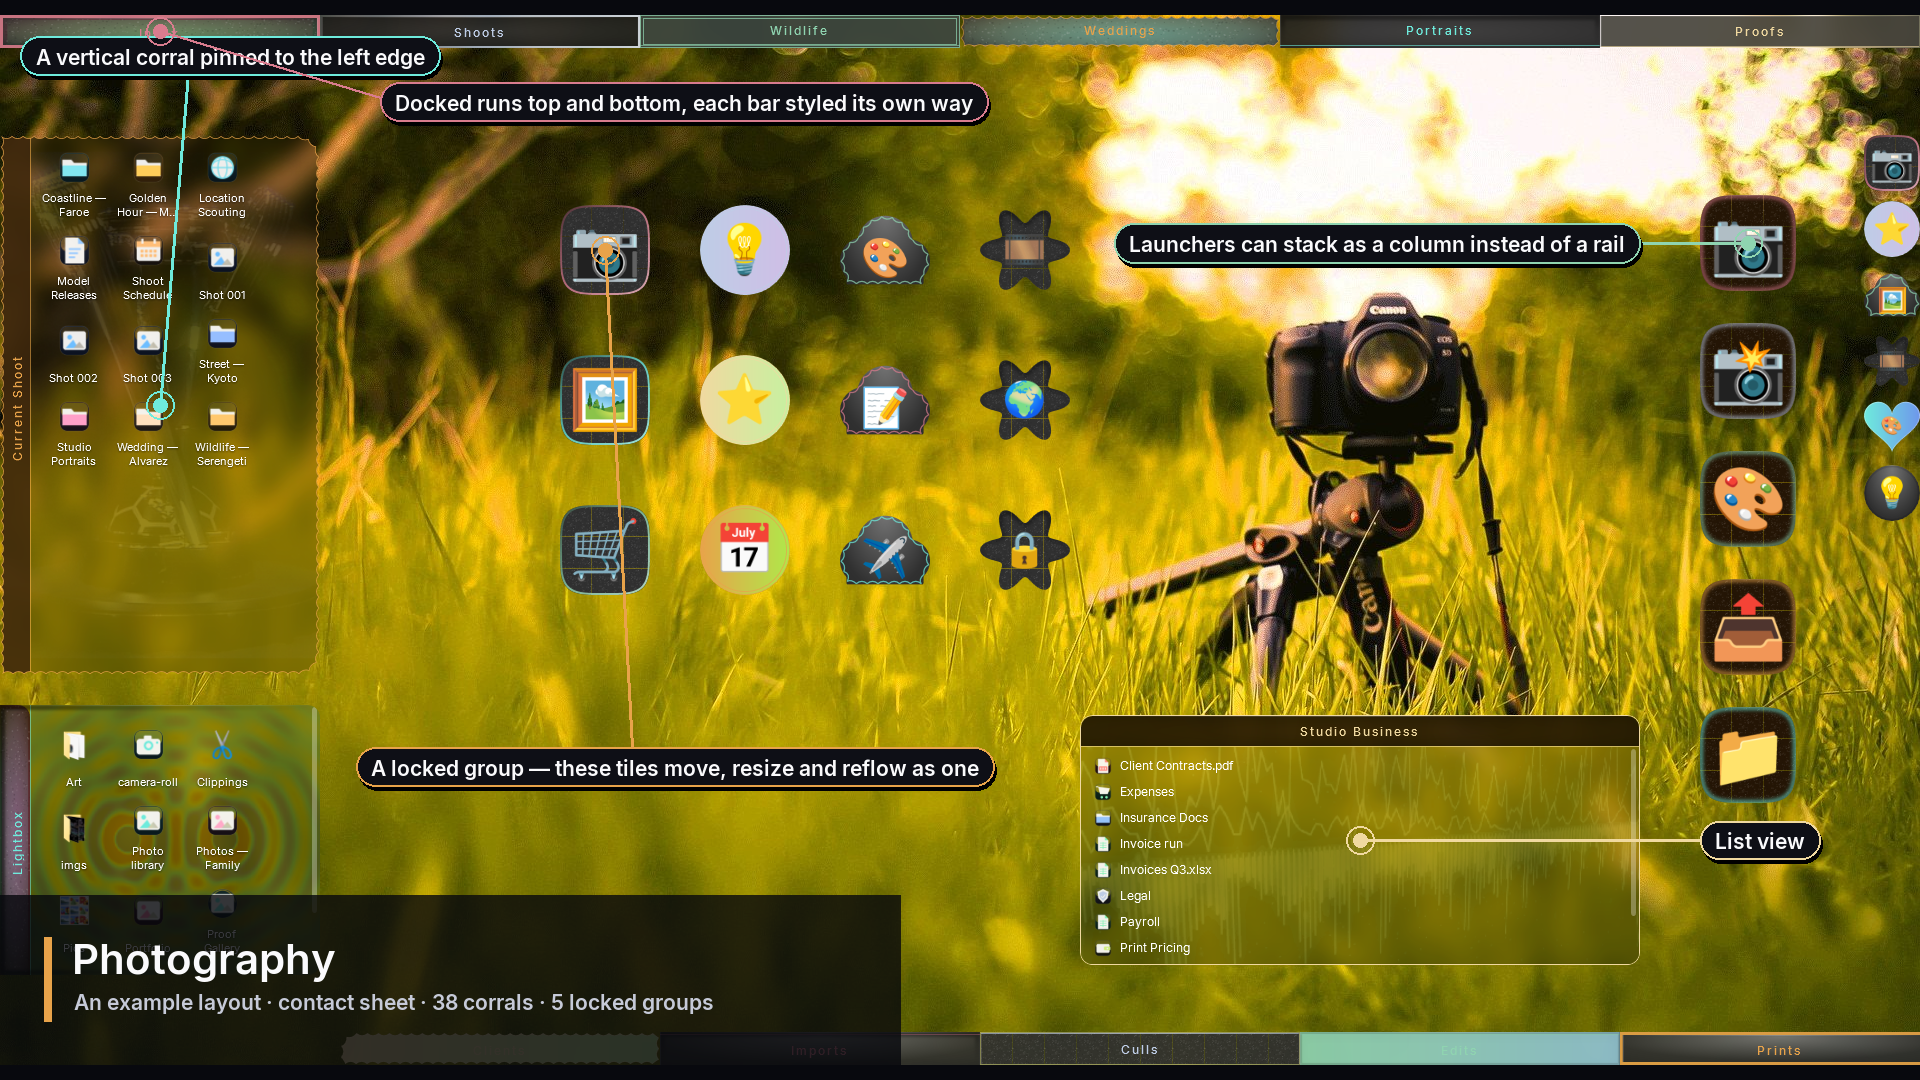Switch to the Wildlife tab
Screen dimensions: 1920x1080
800,31
